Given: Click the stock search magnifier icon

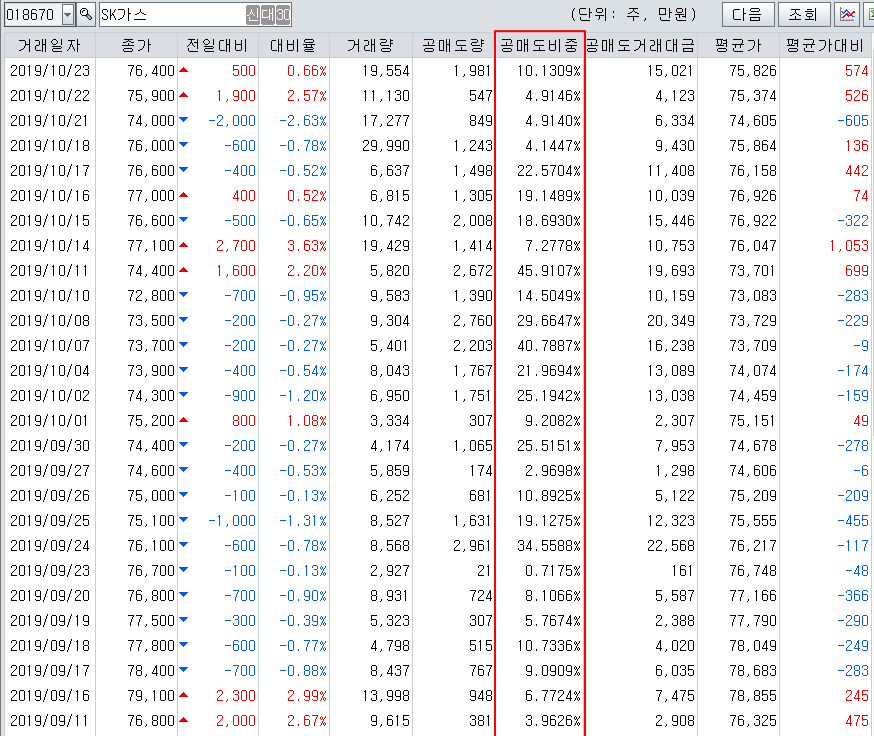Looking at the screenshot, I should (86, 14).
